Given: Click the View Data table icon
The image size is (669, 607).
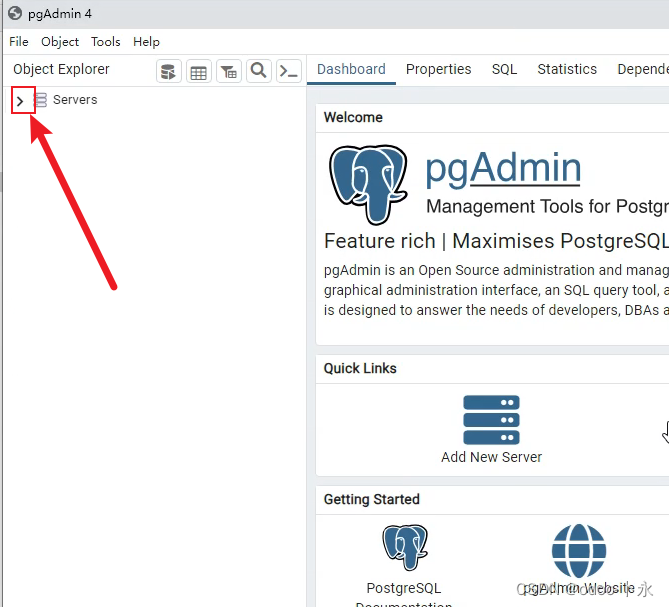Looking at the screenshot, I should 198,71.
